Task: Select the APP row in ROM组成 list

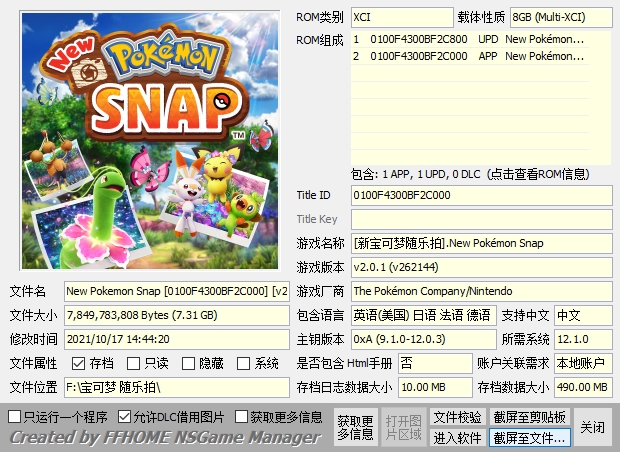Action: (x=480, y=57)
